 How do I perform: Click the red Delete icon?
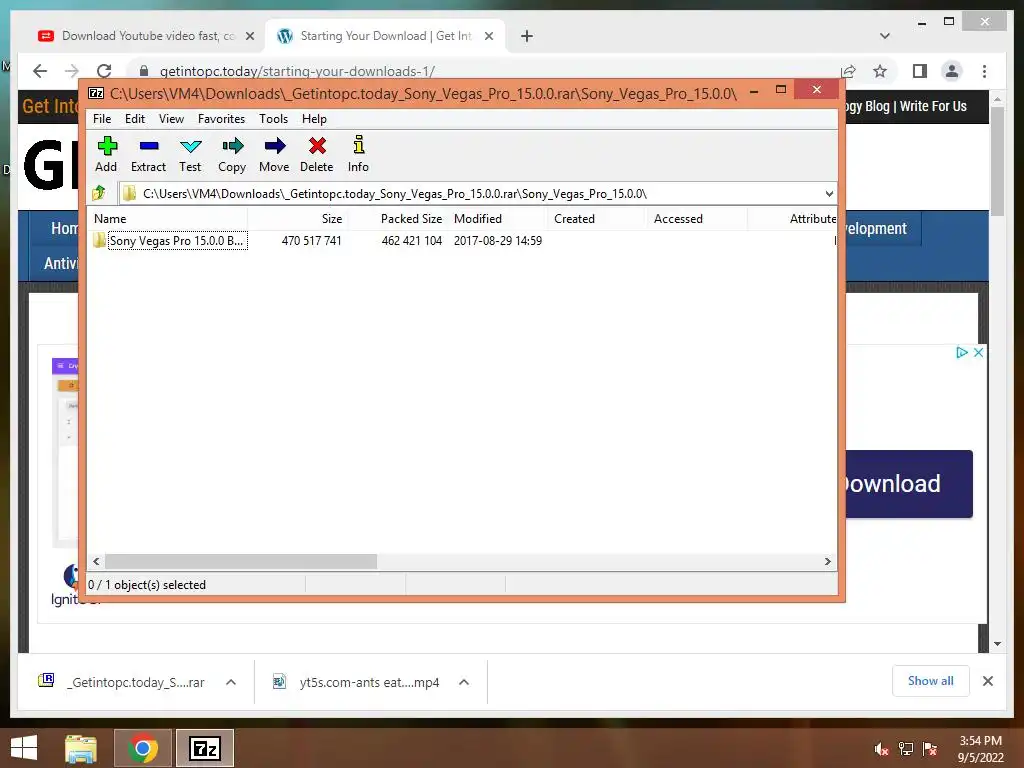[x=317, y=154]
